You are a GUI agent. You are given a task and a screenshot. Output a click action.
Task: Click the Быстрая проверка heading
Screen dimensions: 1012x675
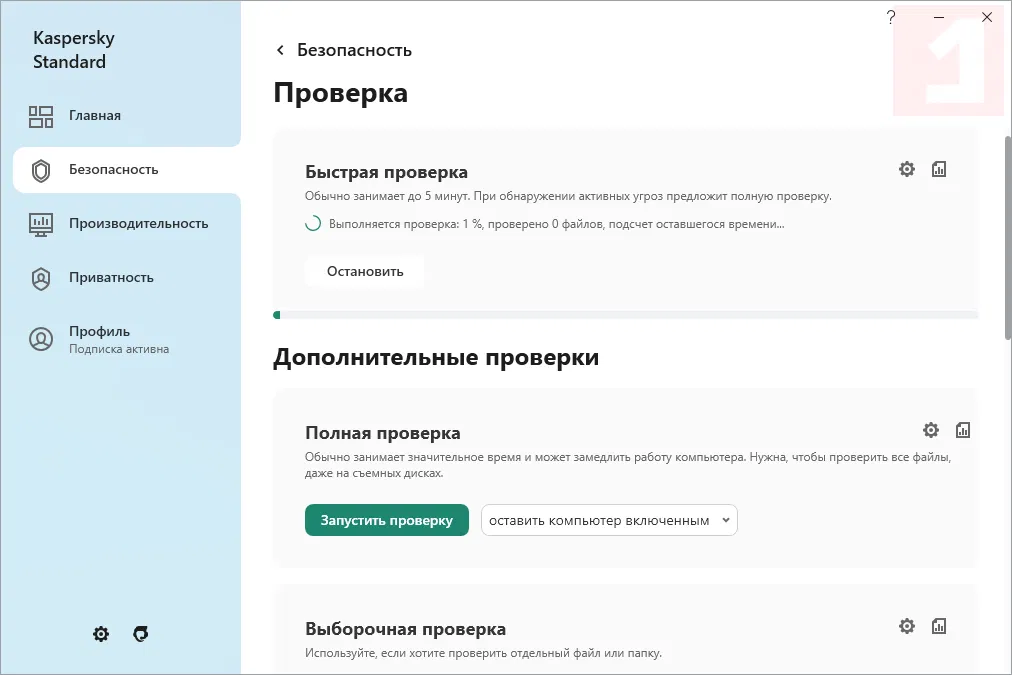386,172
